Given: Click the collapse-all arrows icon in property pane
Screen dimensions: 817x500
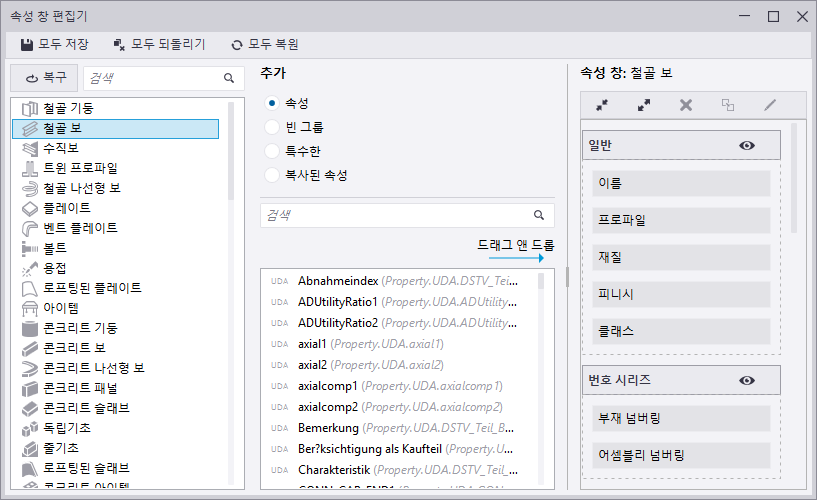Looking at the screenshot, I should click(602, 105).
